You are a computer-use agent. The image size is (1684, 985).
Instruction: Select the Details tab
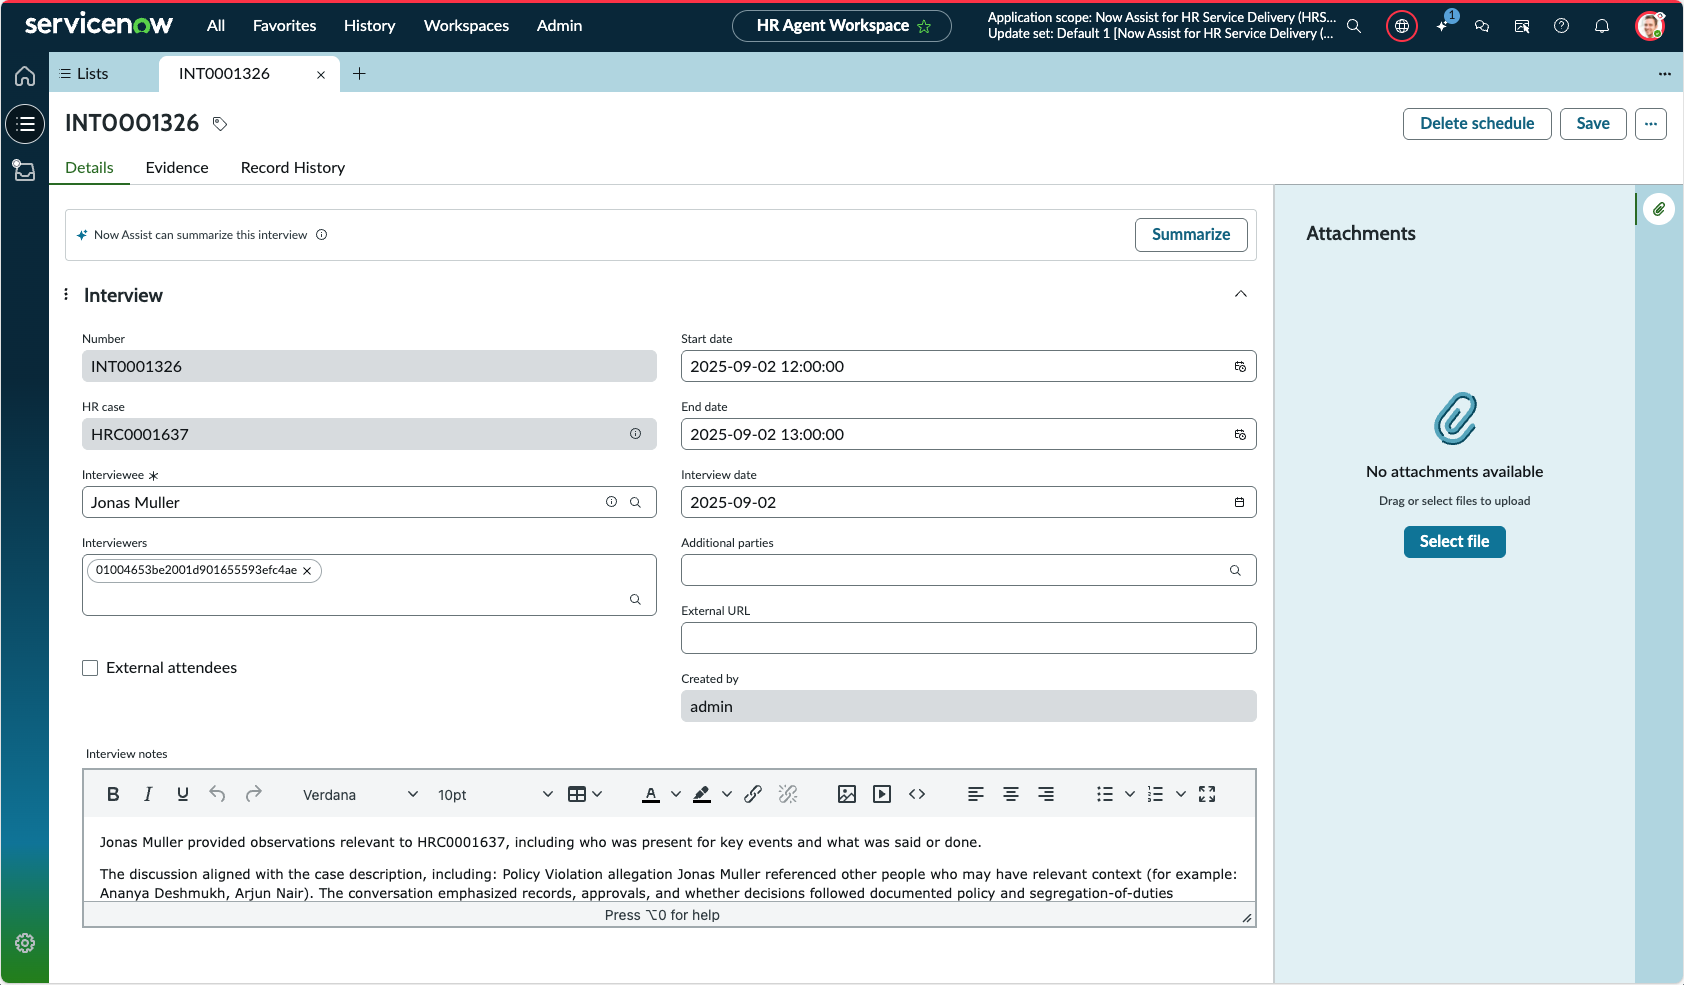tap(89, 168)
